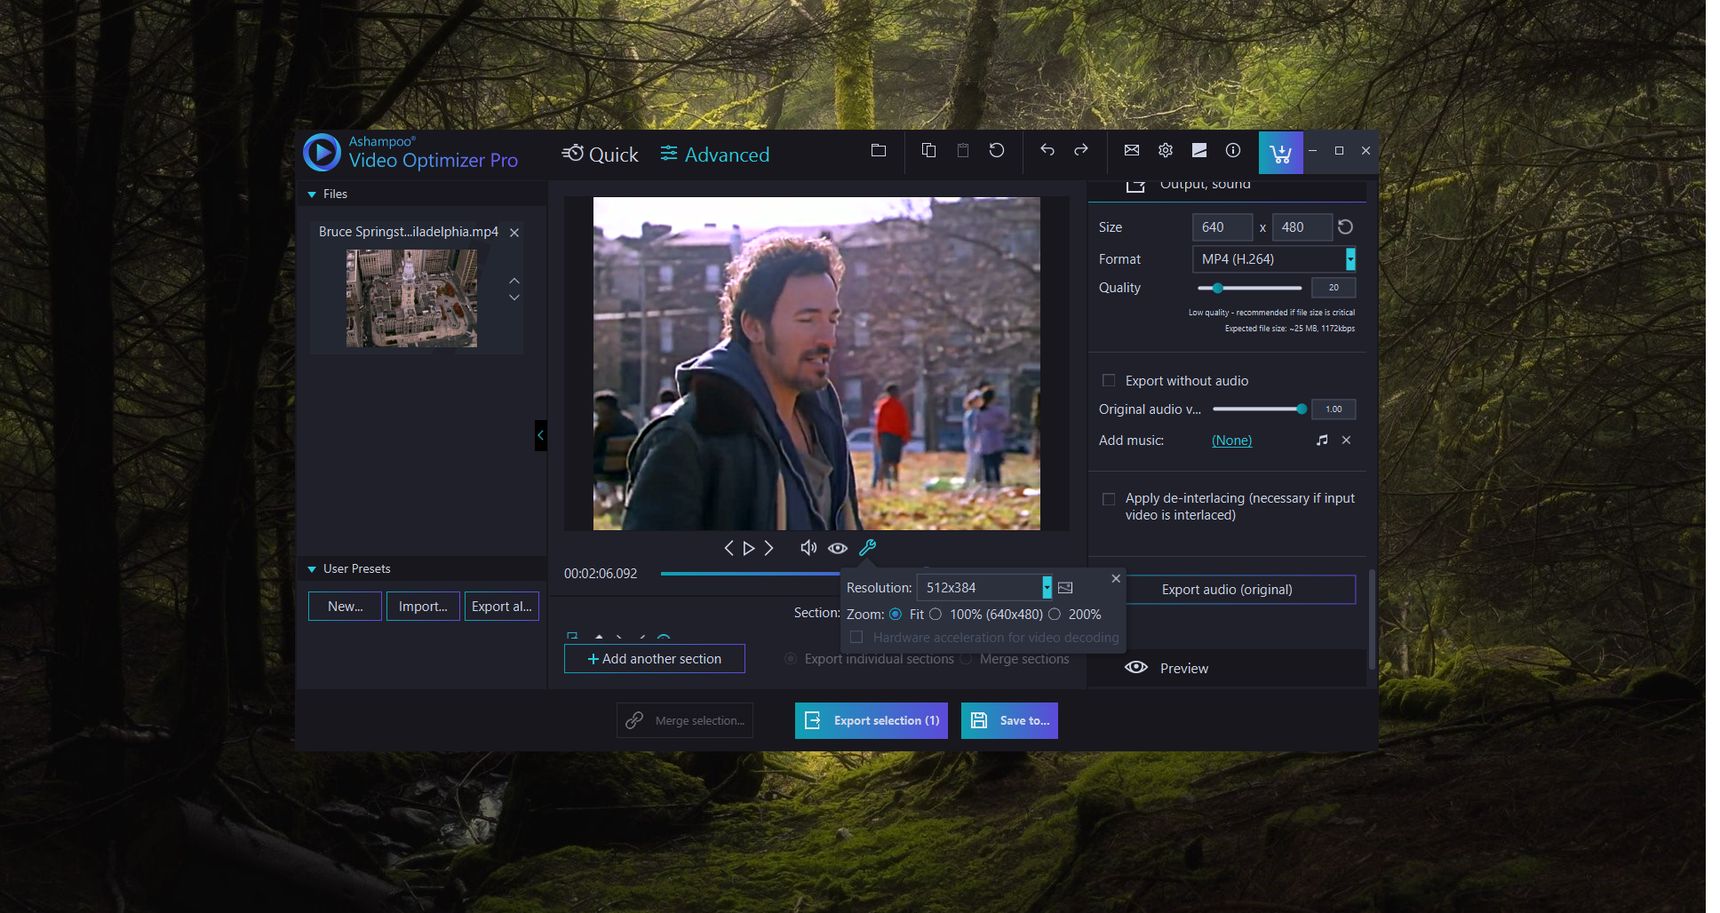Click New... preset button
The height and width of the screenshot is (913, 1720).
coord(345,606)
